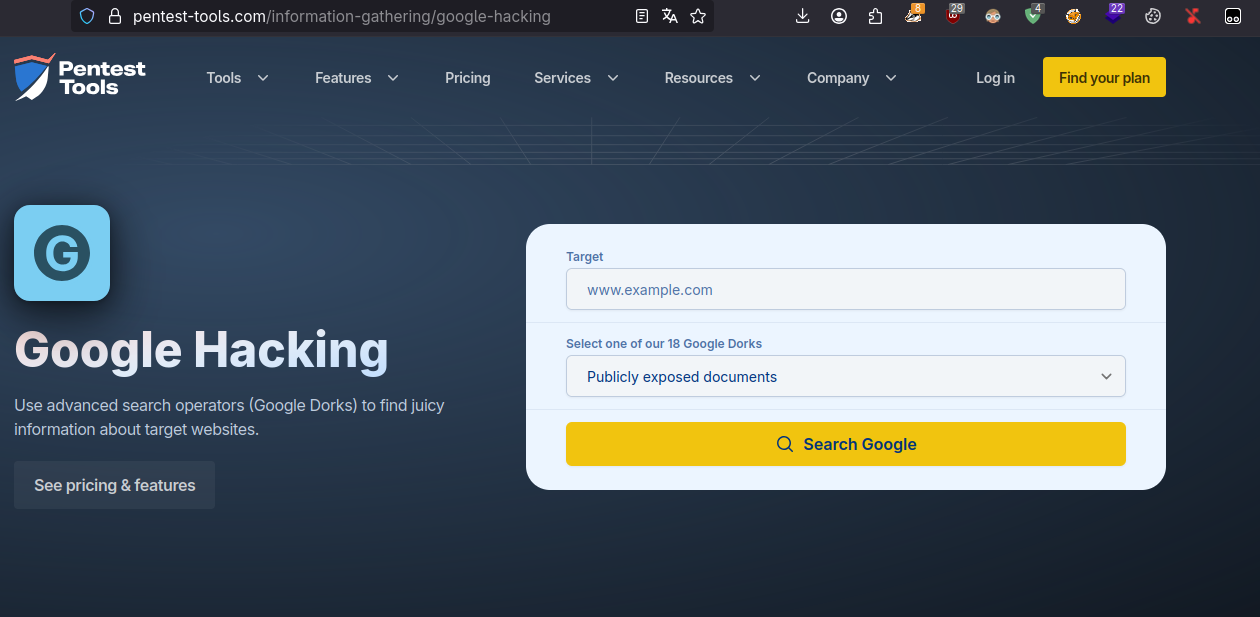Click the Search Google button label
This screenshot has height=617, width=1260.
[x=860, y=444]
